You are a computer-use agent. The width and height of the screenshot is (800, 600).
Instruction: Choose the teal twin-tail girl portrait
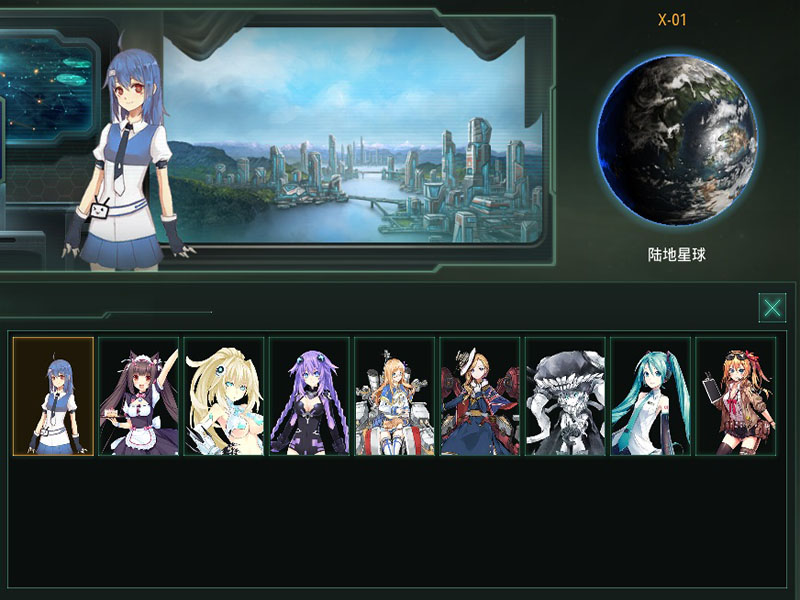[x=651, y=396]
